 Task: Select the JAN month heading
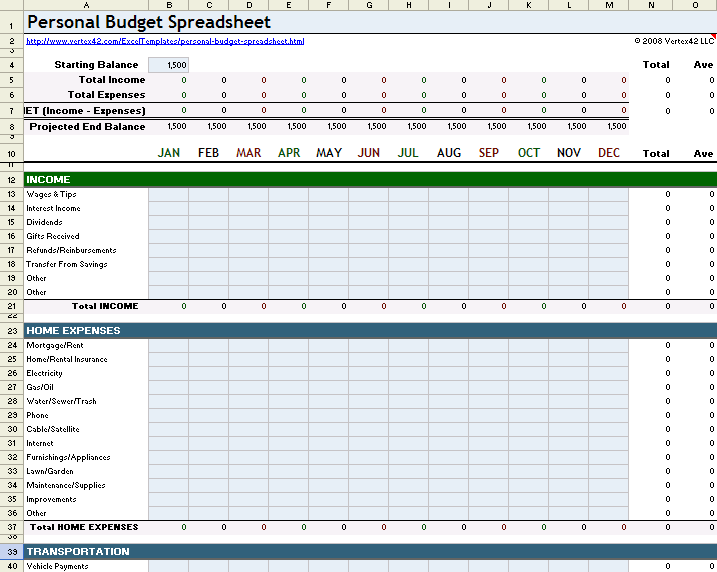[x=168, y=153]
